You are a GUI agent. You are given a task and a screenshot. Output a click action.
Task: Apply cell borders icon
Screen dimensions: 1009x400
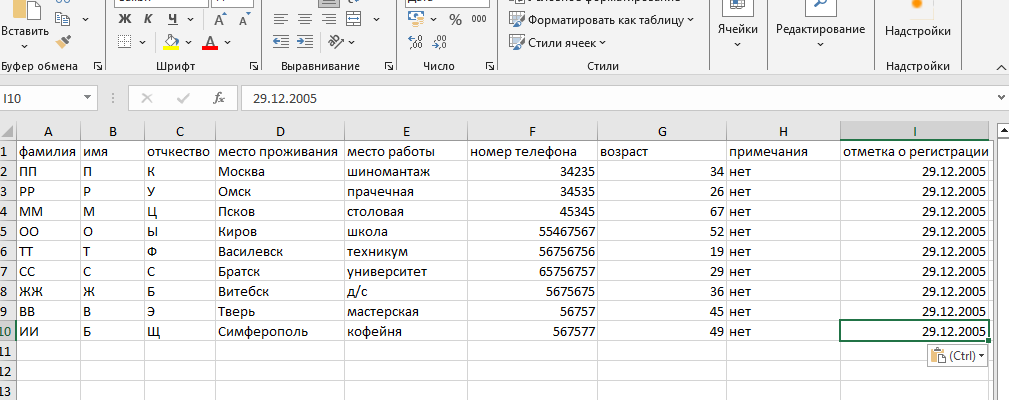pyautogui.click(x=125, y=42)
